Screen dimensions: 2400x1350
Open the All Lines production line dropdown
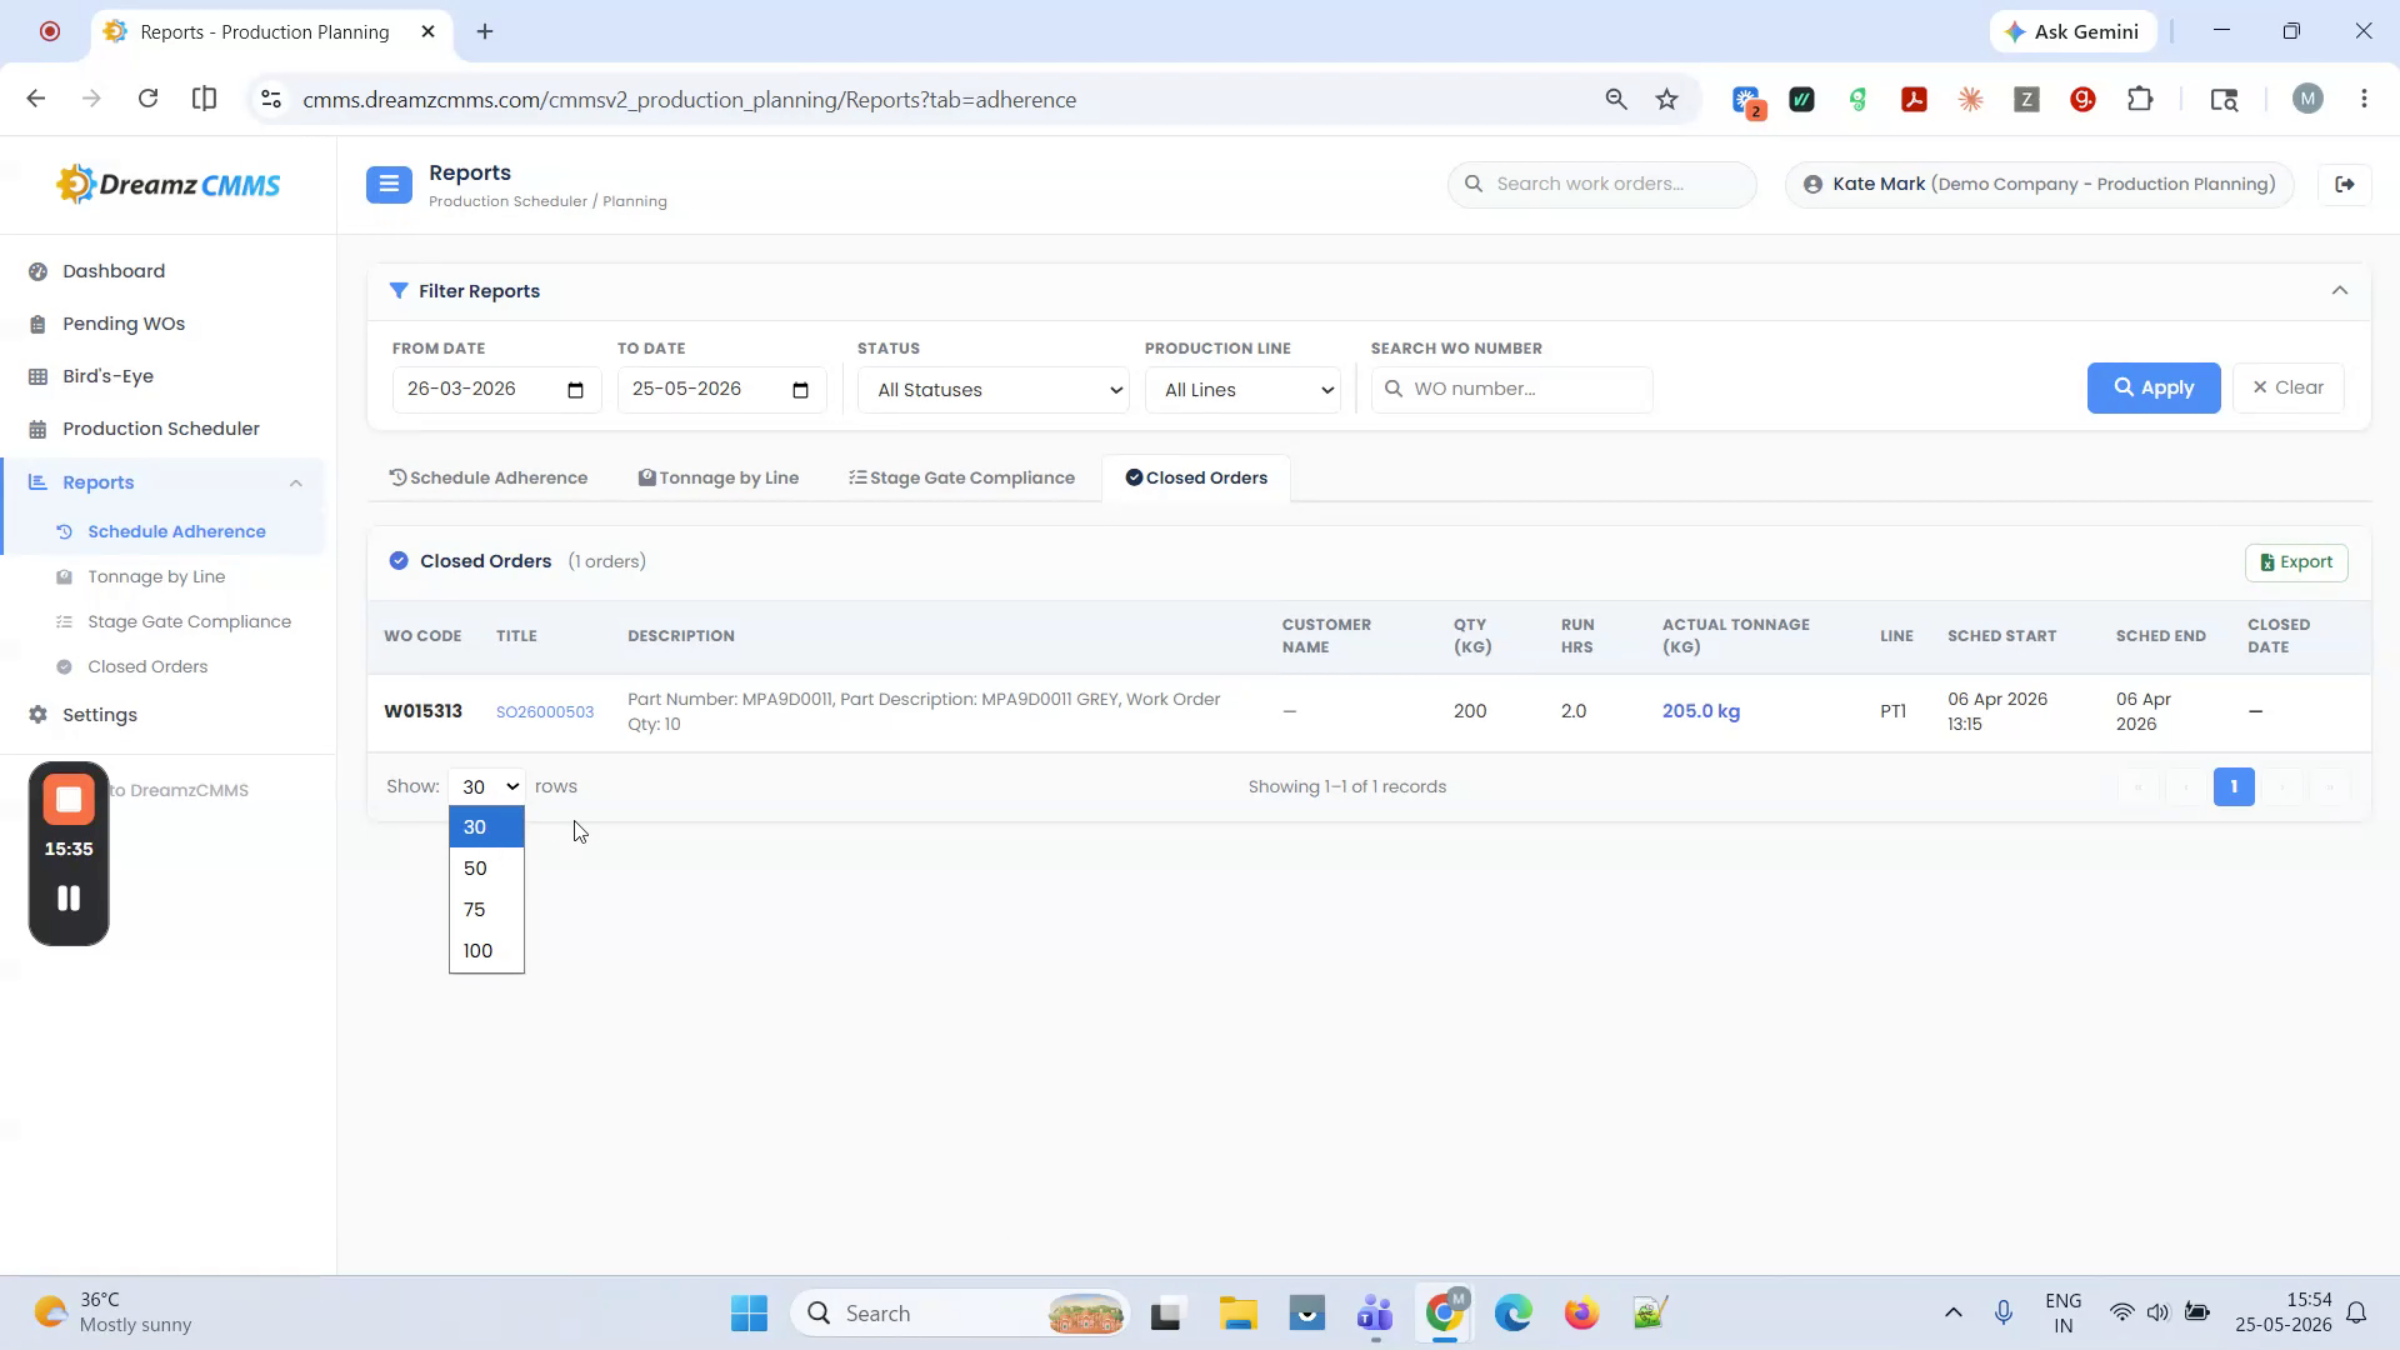pos(1242,390)
